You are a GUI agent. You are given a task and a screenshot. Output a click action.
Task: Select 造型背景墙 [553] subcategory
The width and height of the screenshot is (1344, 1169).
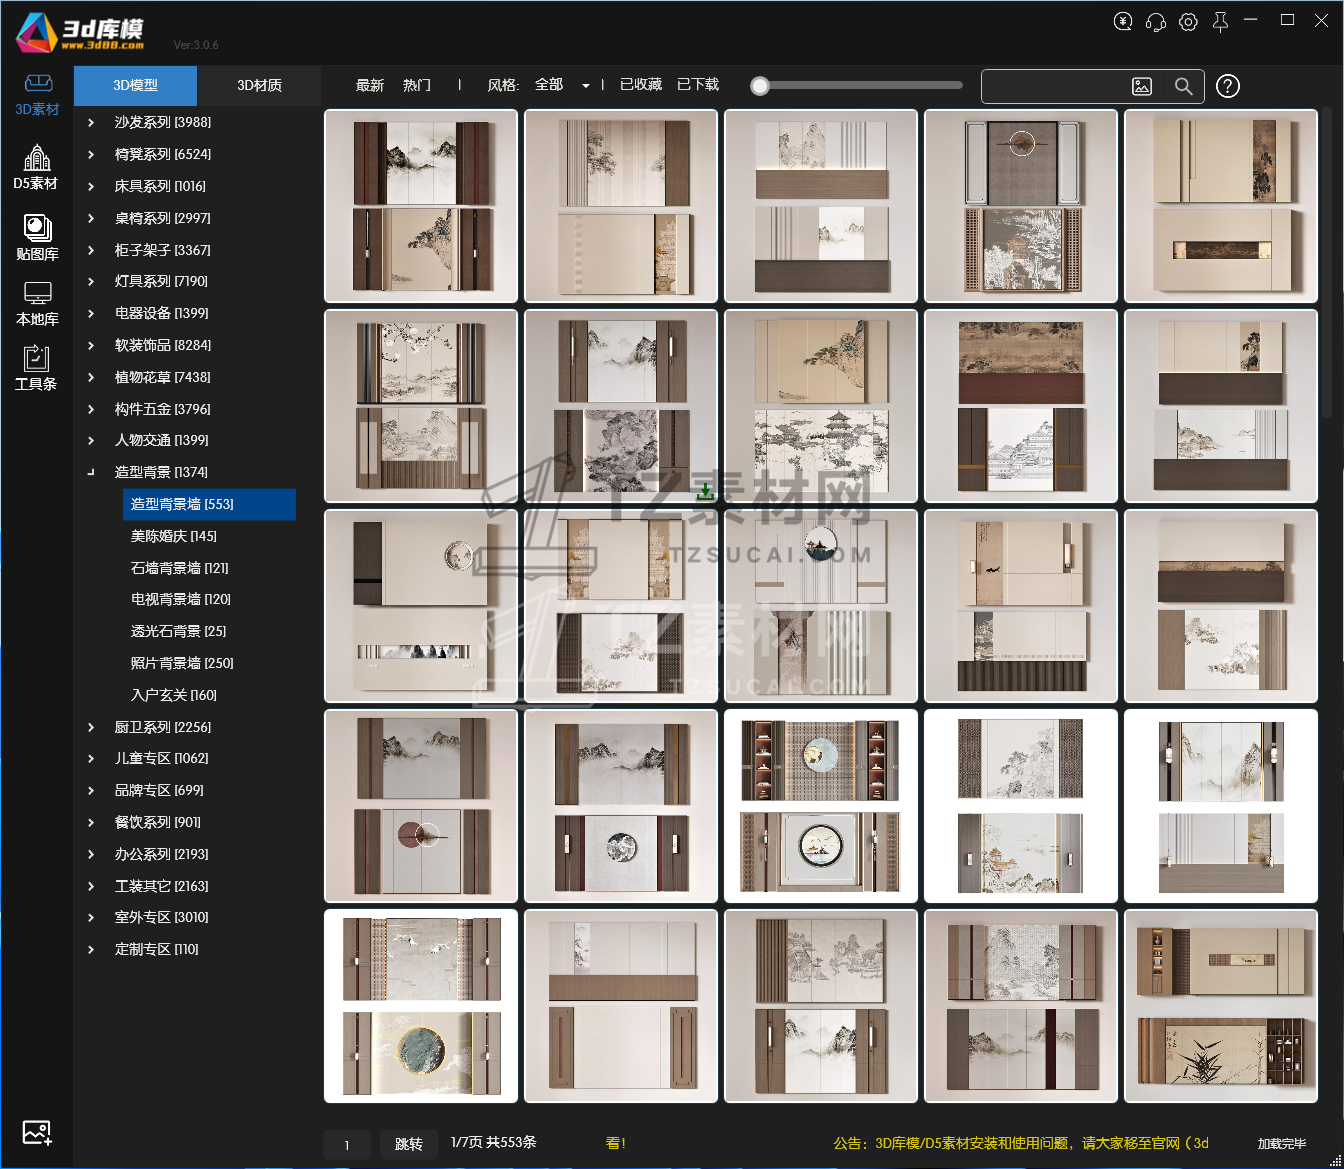209,504
